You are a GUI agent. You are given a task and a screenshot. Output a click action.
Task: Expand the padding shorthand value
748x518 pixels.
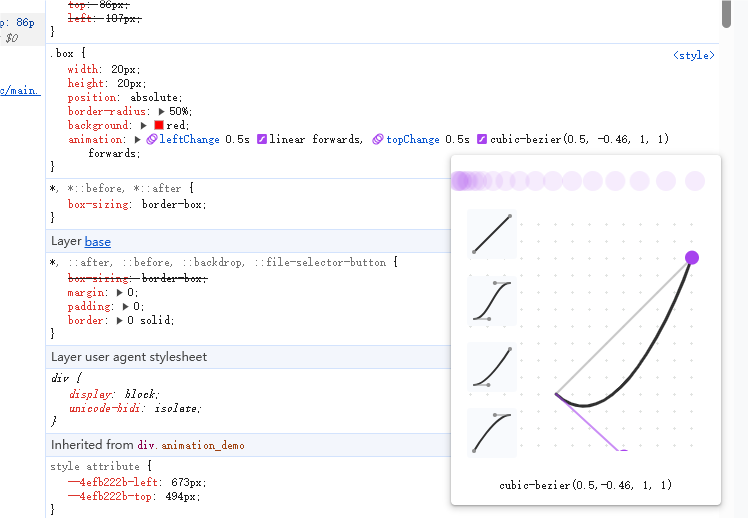point(126,306)
